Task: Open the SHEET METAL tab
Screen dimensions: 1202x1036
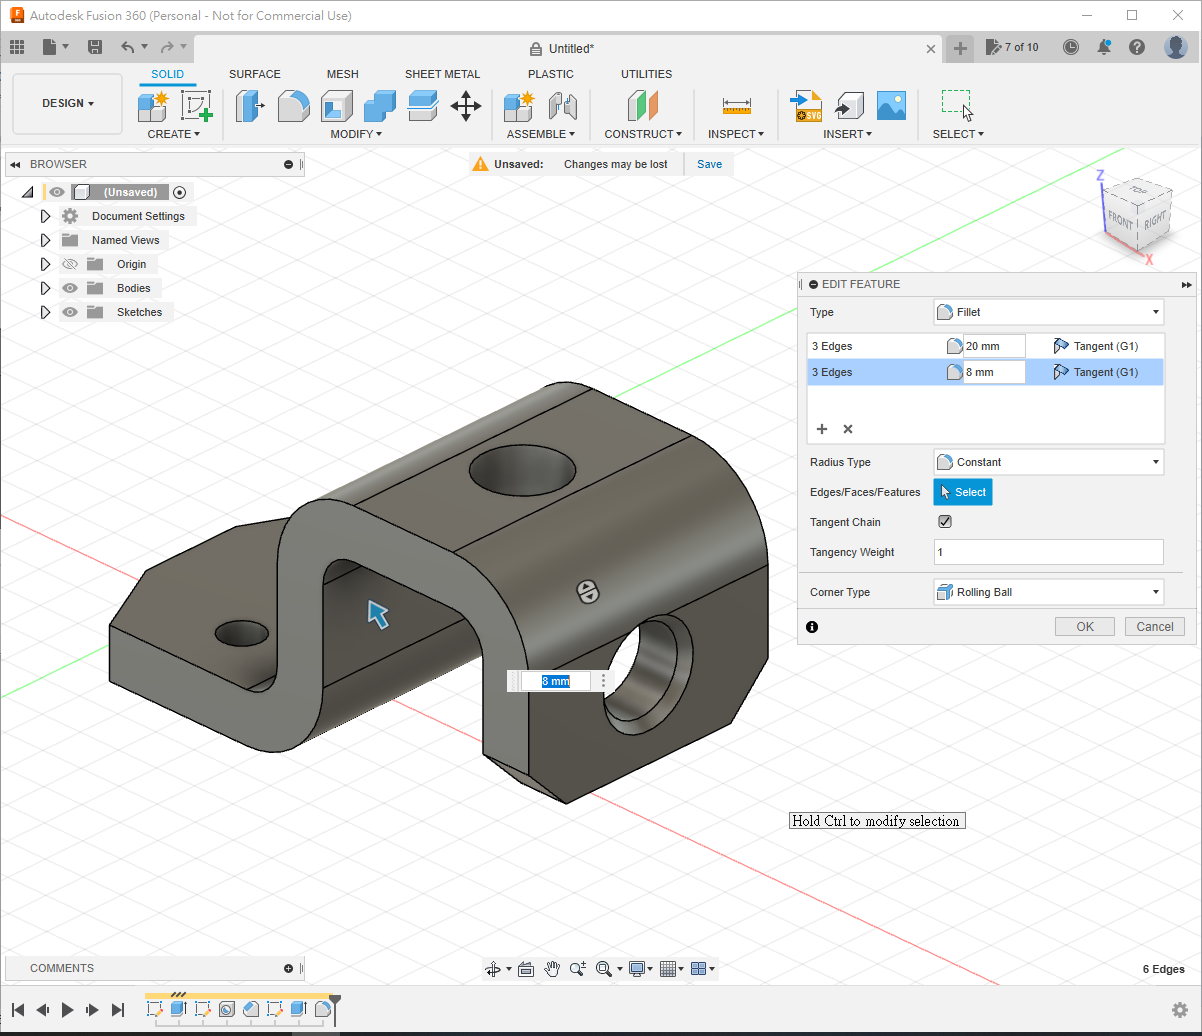Action: (x=442, y=74)
